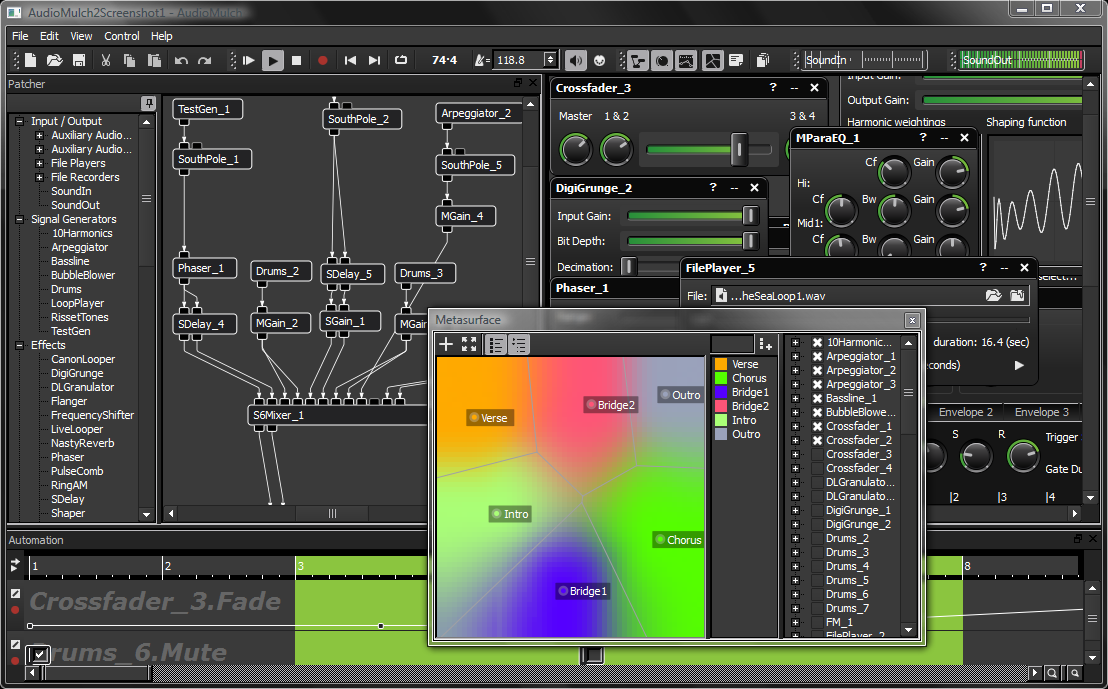The image size is (1108, 689).
Task: Toggle the Metasurface snapshot list view icon
Action: 496,345
